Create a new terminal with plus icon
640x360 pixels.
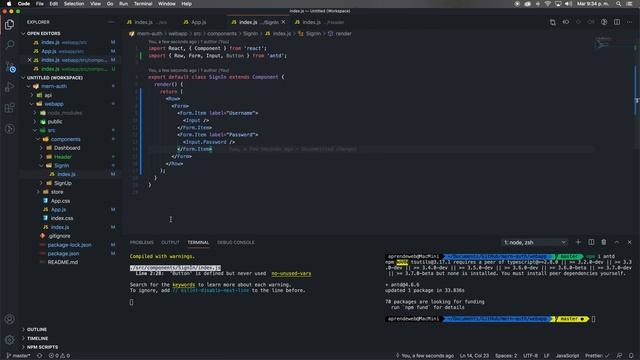pos(578,242)
